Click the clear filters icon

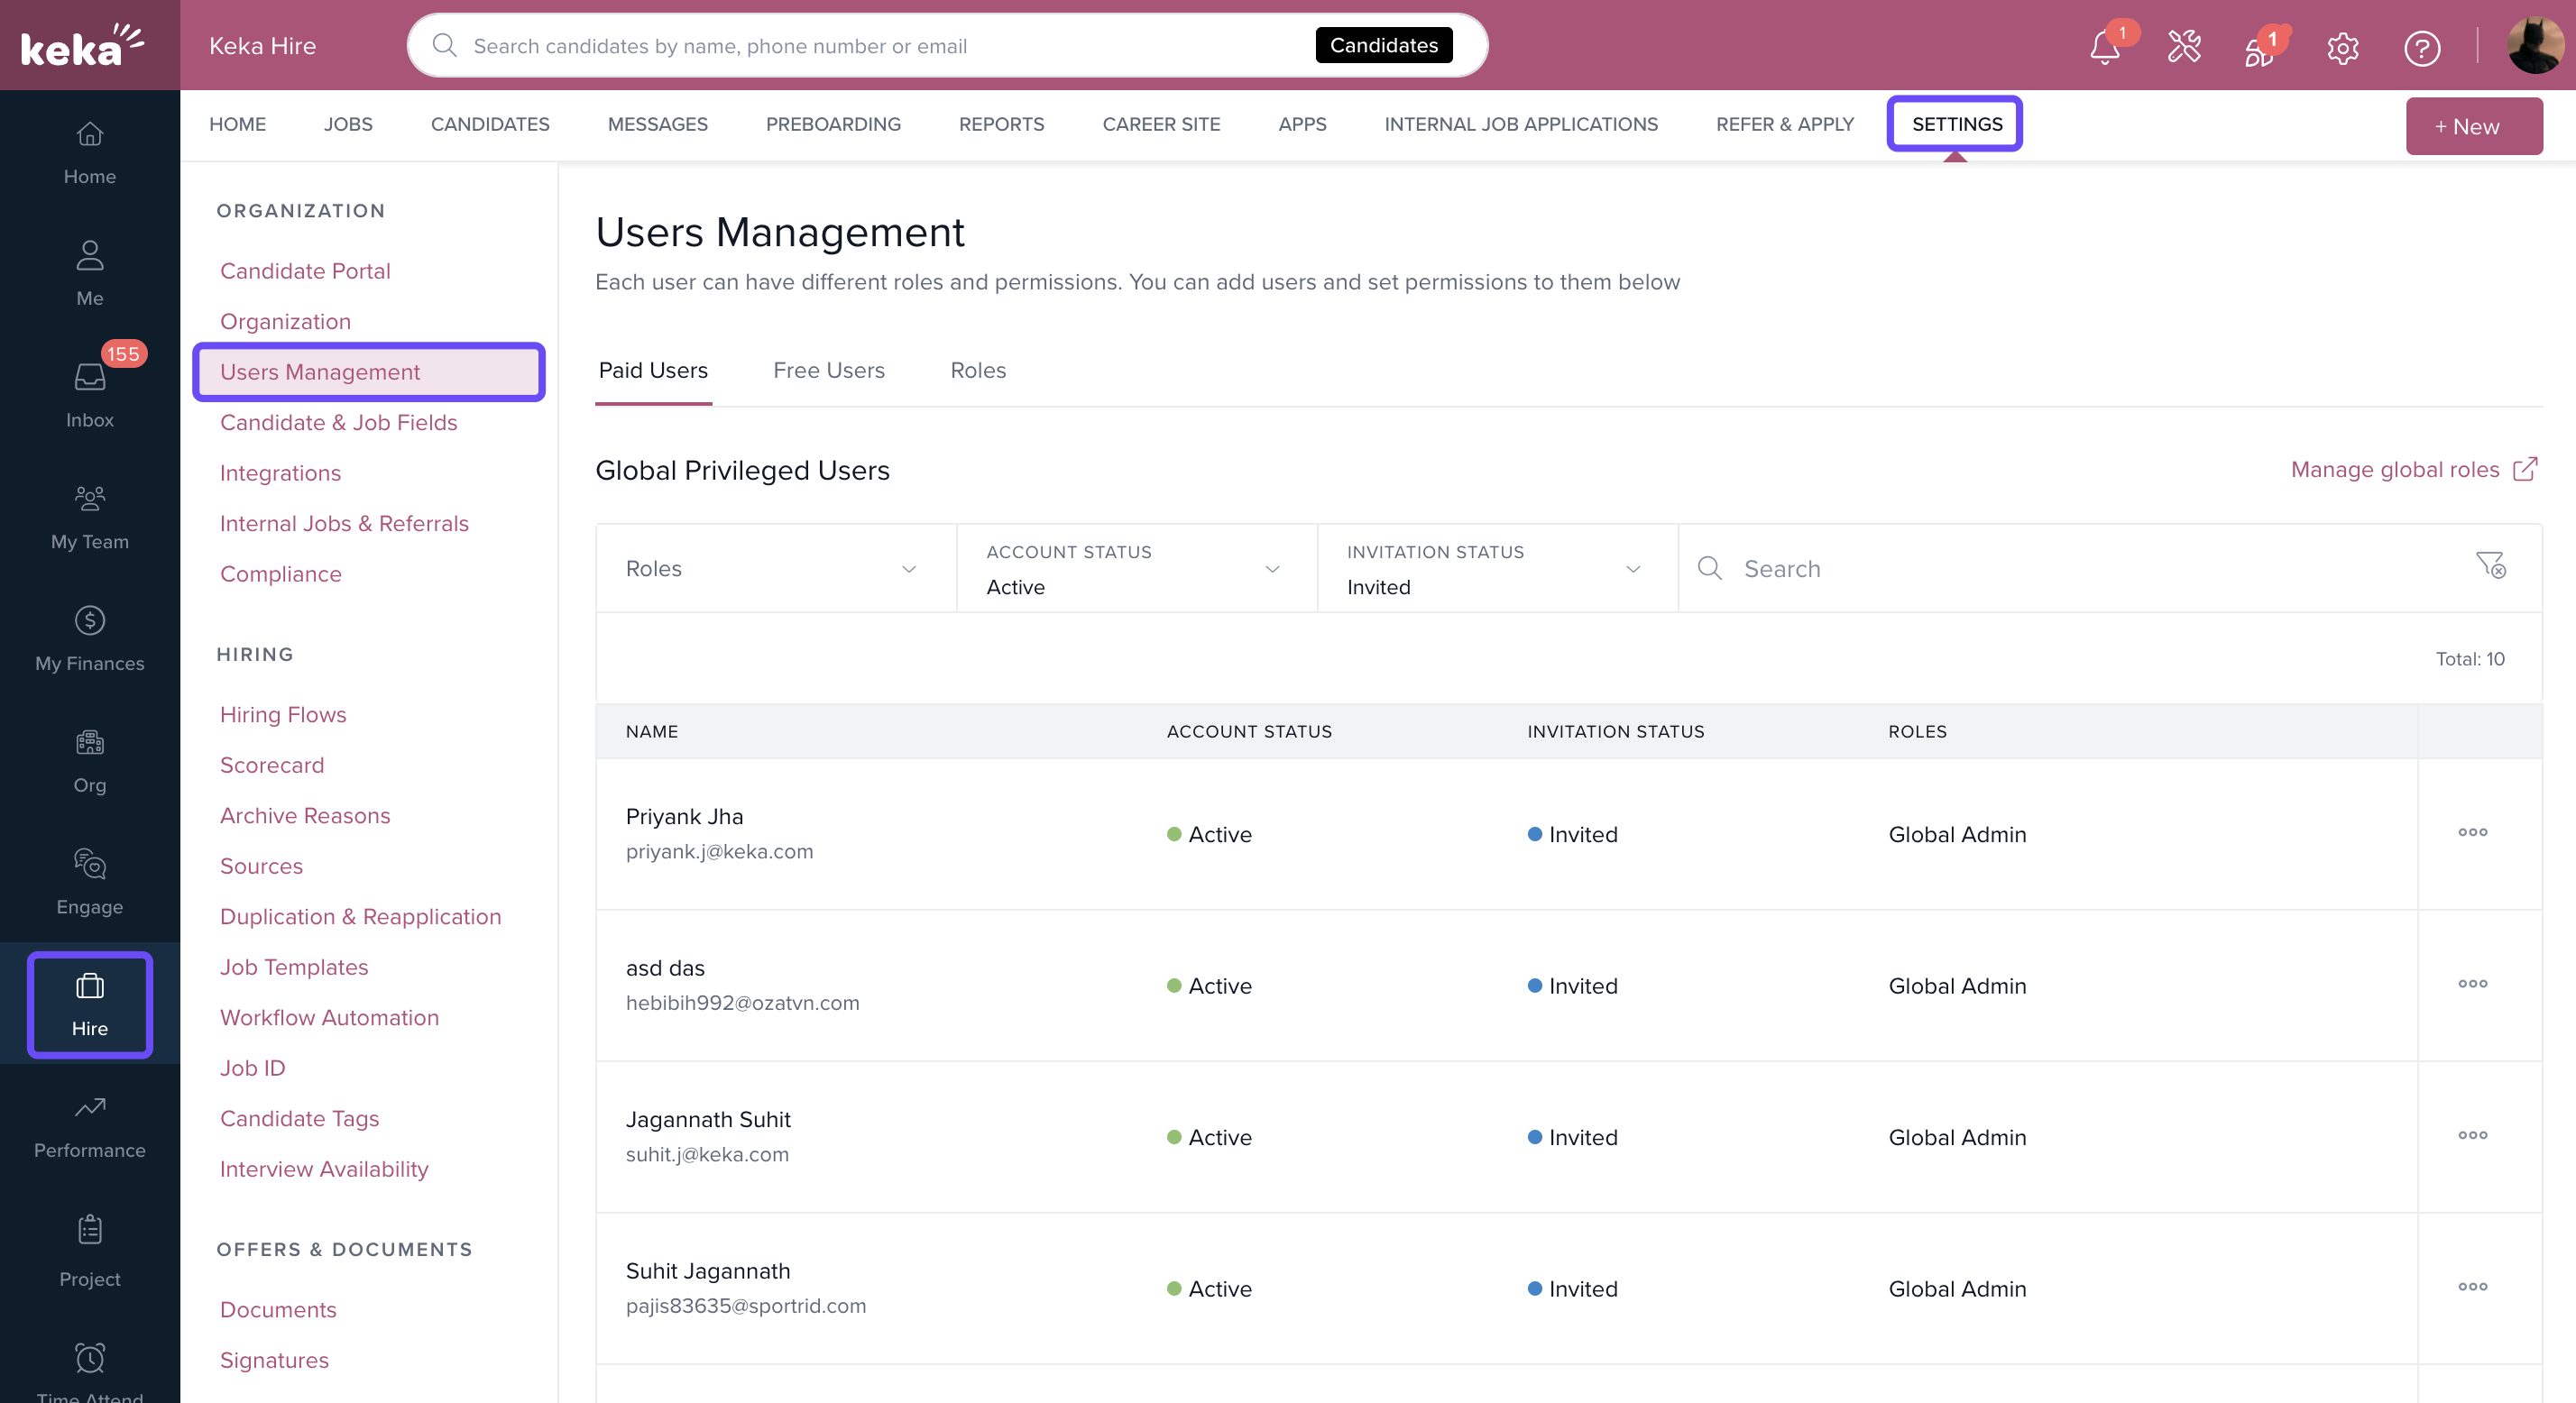coord(2490,566)
